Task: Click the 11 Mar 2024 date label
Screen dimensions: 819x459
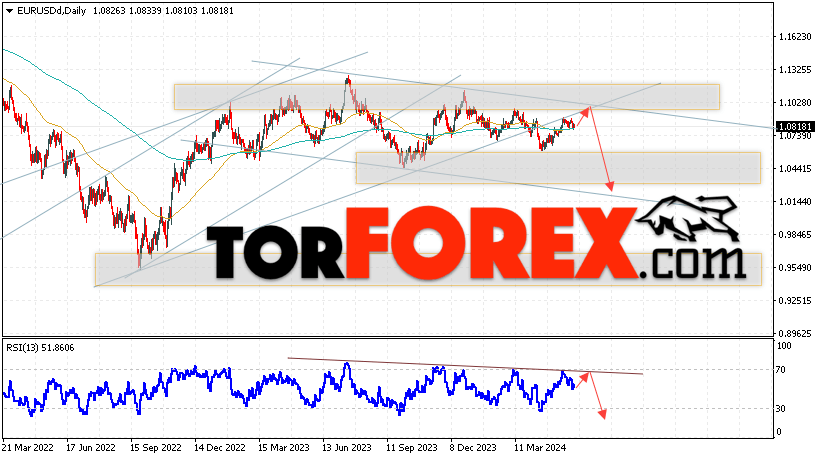Action: click(540, 448)
